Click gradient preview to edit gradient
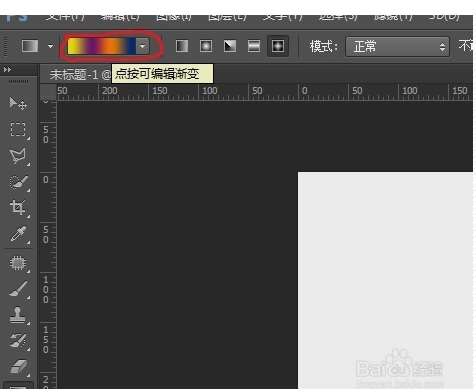 coord(102,46)
